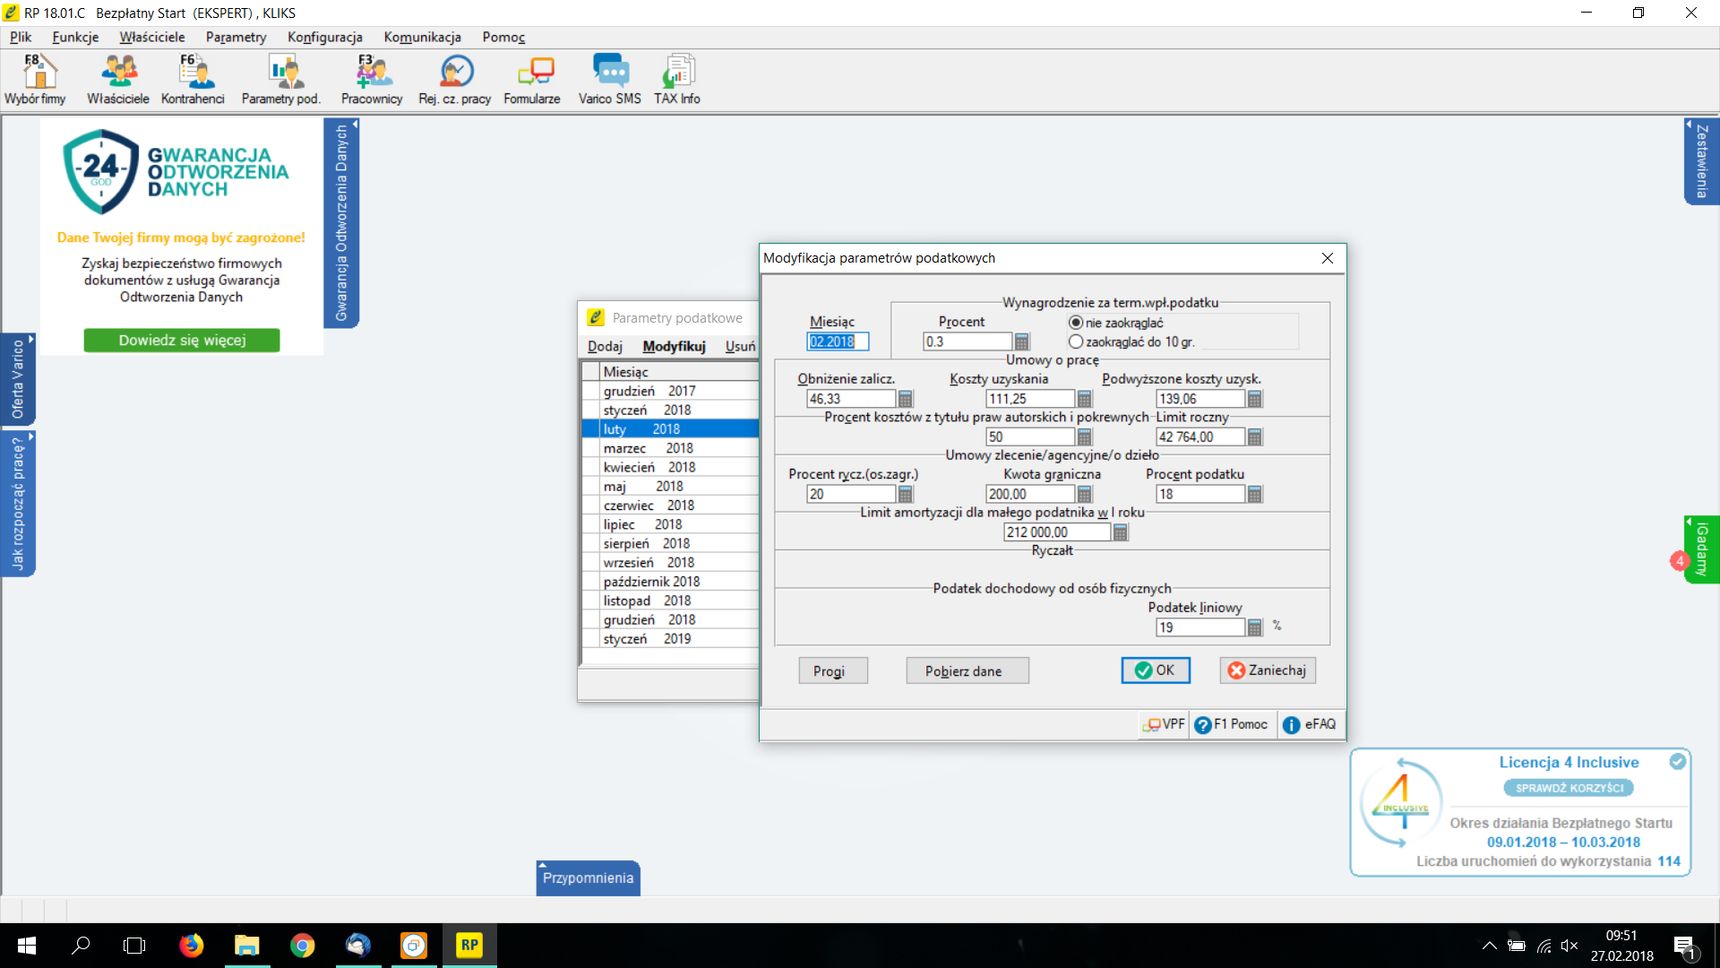Screen dimensions: 1720x968
Task: Open the Funkcje menu
Action: [x=76, y=37]
